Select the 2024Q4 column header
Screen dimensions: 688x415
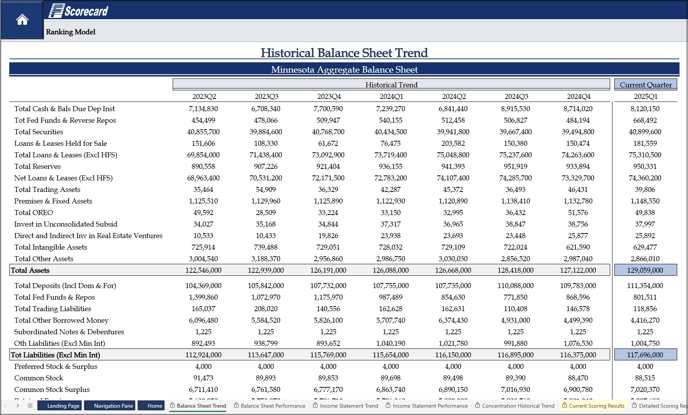coord(578,97)
